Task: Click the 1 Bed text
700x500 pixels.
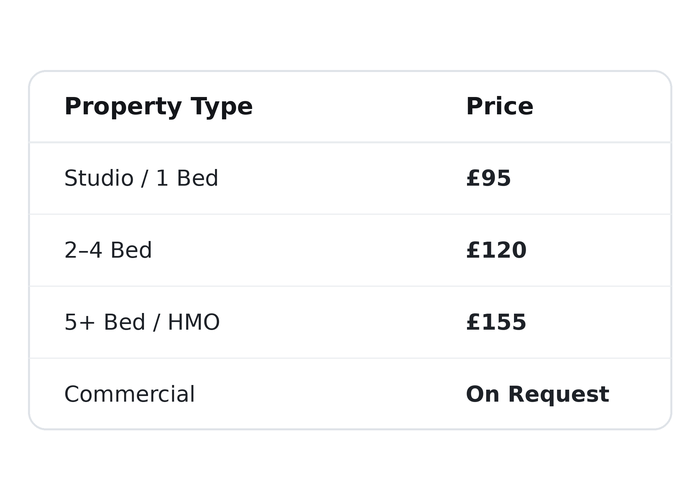Action: click(187, 178)
